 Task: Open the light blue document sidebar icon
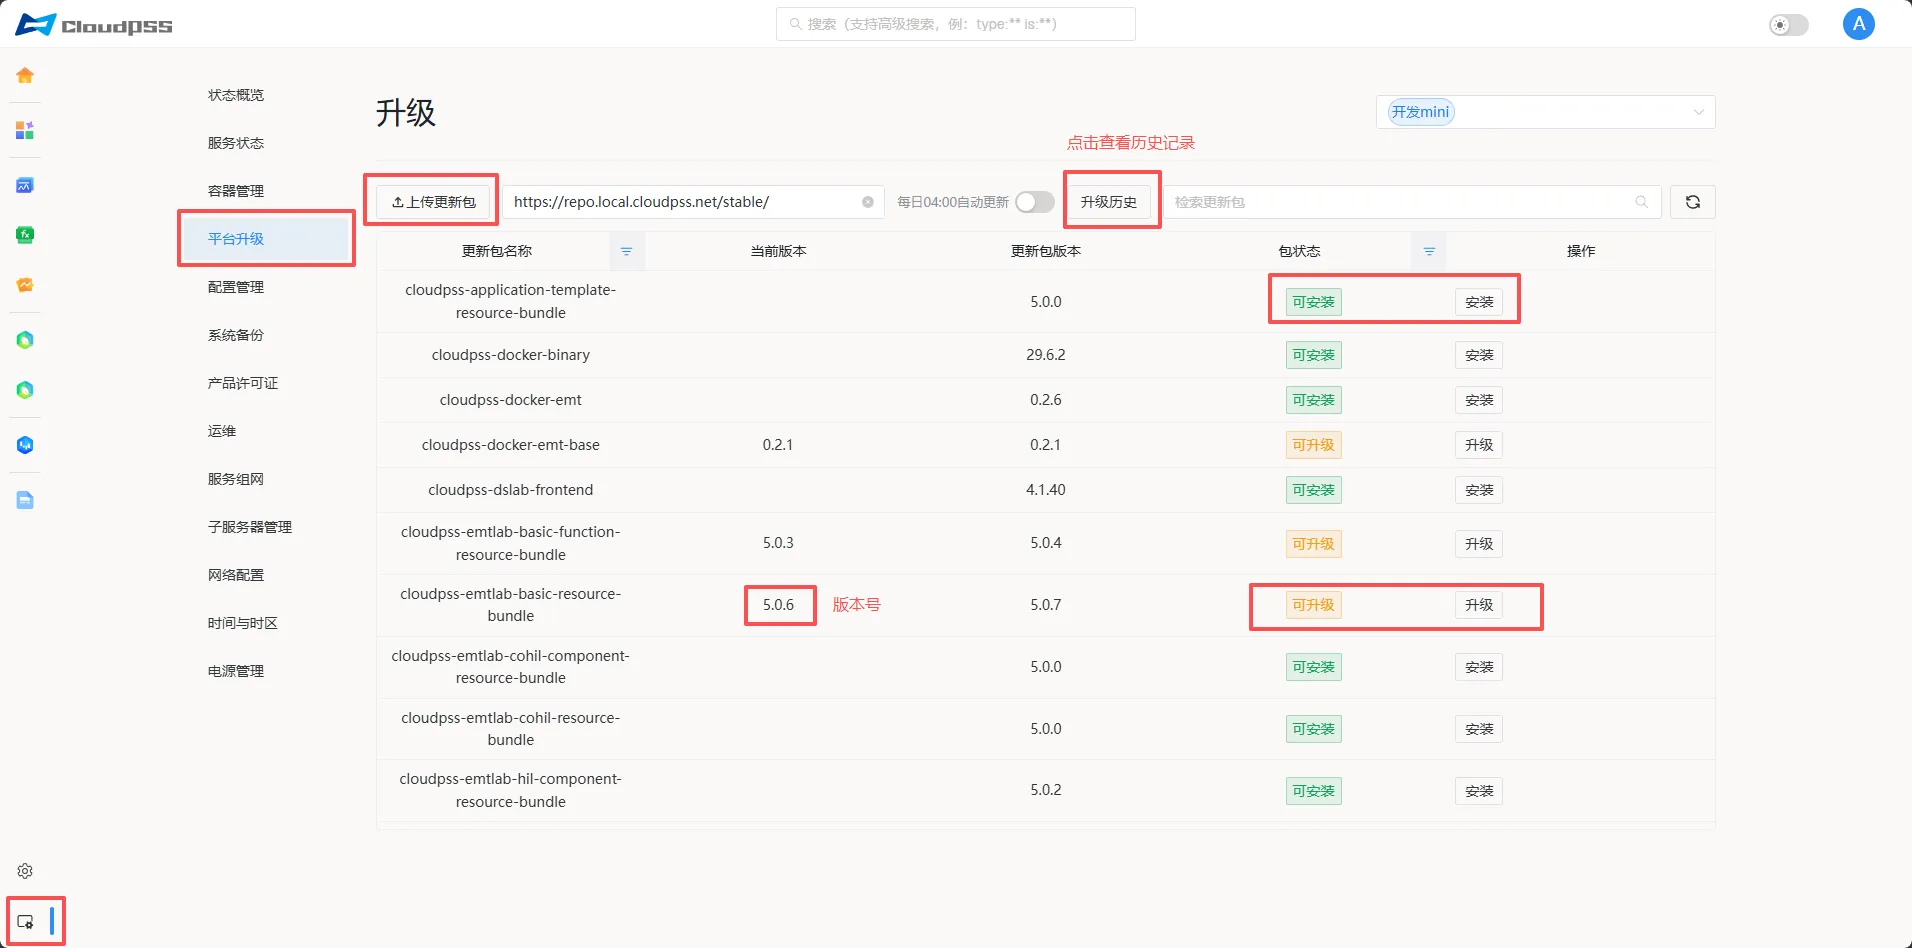pos(25,500)
